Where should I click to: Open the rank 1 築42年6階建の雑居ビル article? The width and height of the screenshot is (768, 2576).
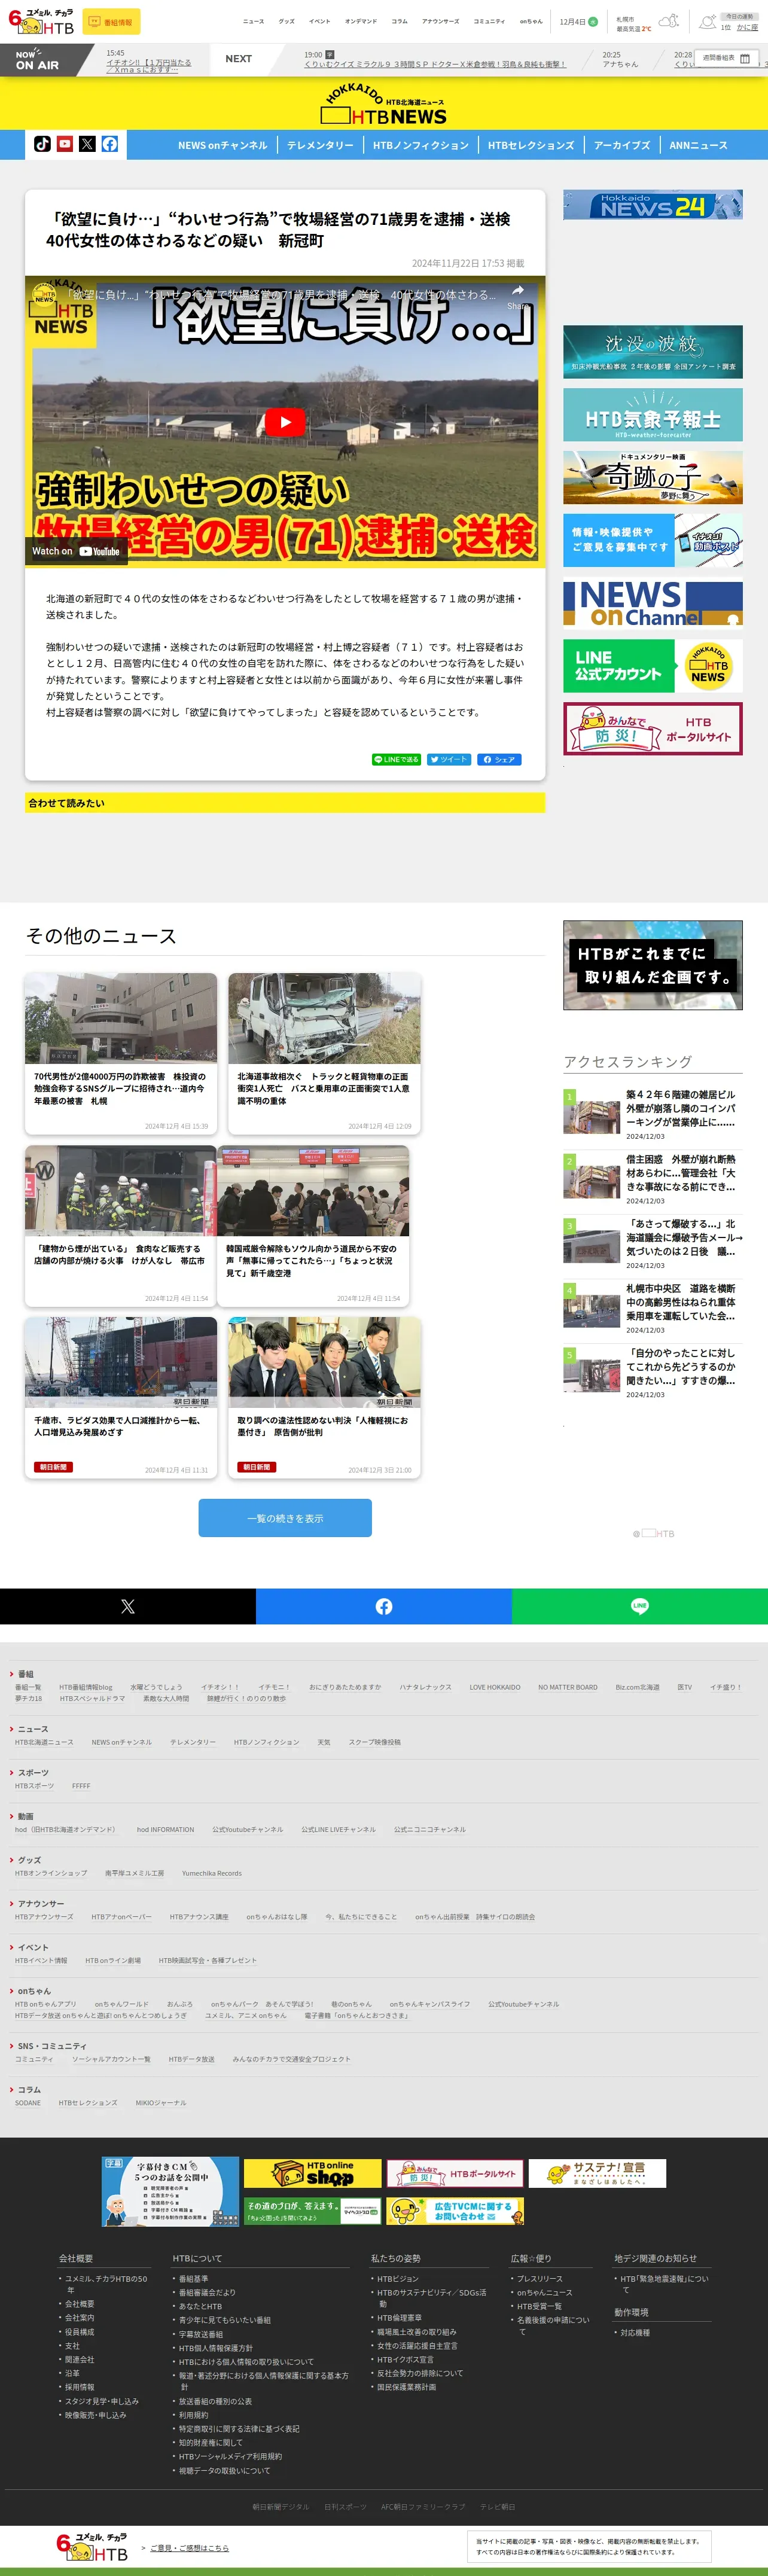653,1114
